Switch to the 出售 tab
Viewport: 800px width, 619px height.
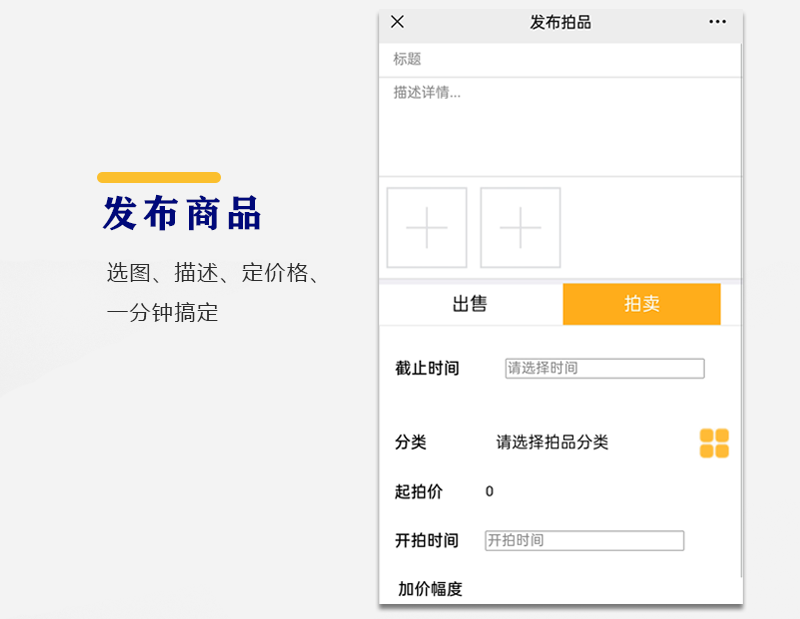(470, 304)
